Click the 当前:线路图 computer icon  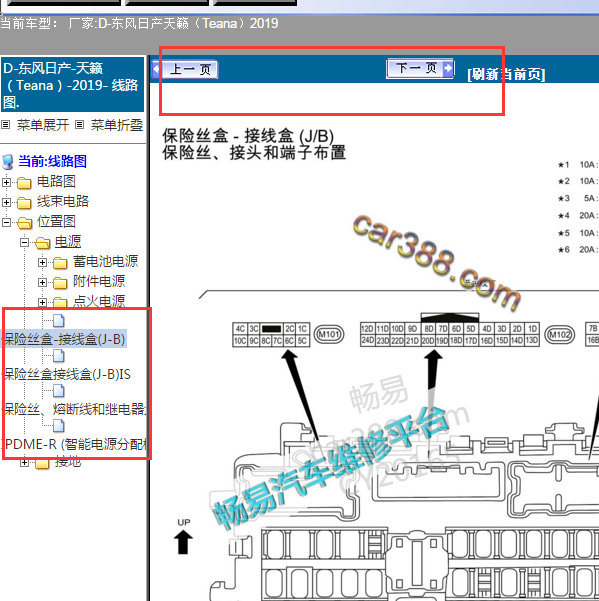tap(8, 162)
